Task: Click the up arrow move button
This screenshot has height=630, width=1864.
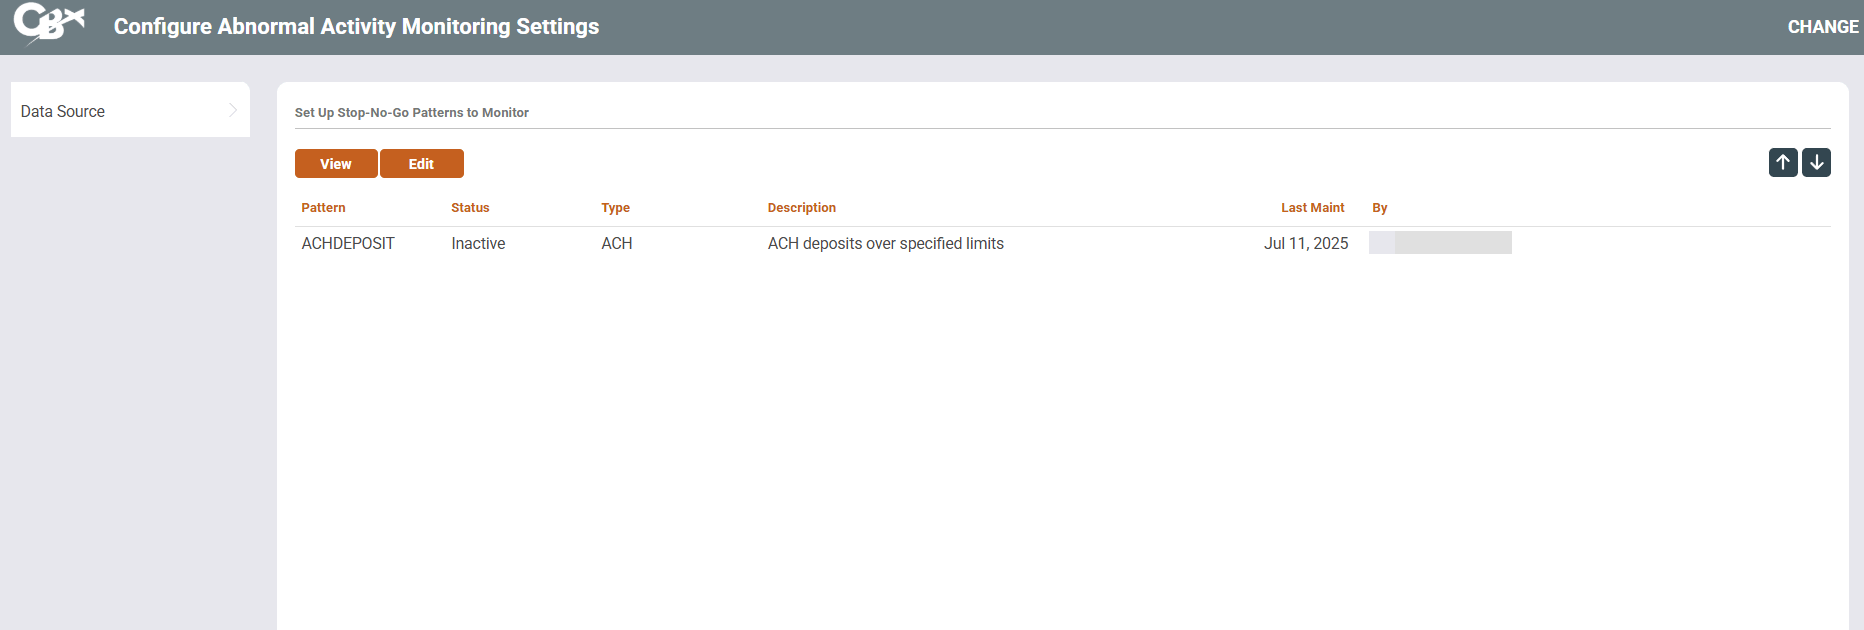Action: tap(1782, 162)
